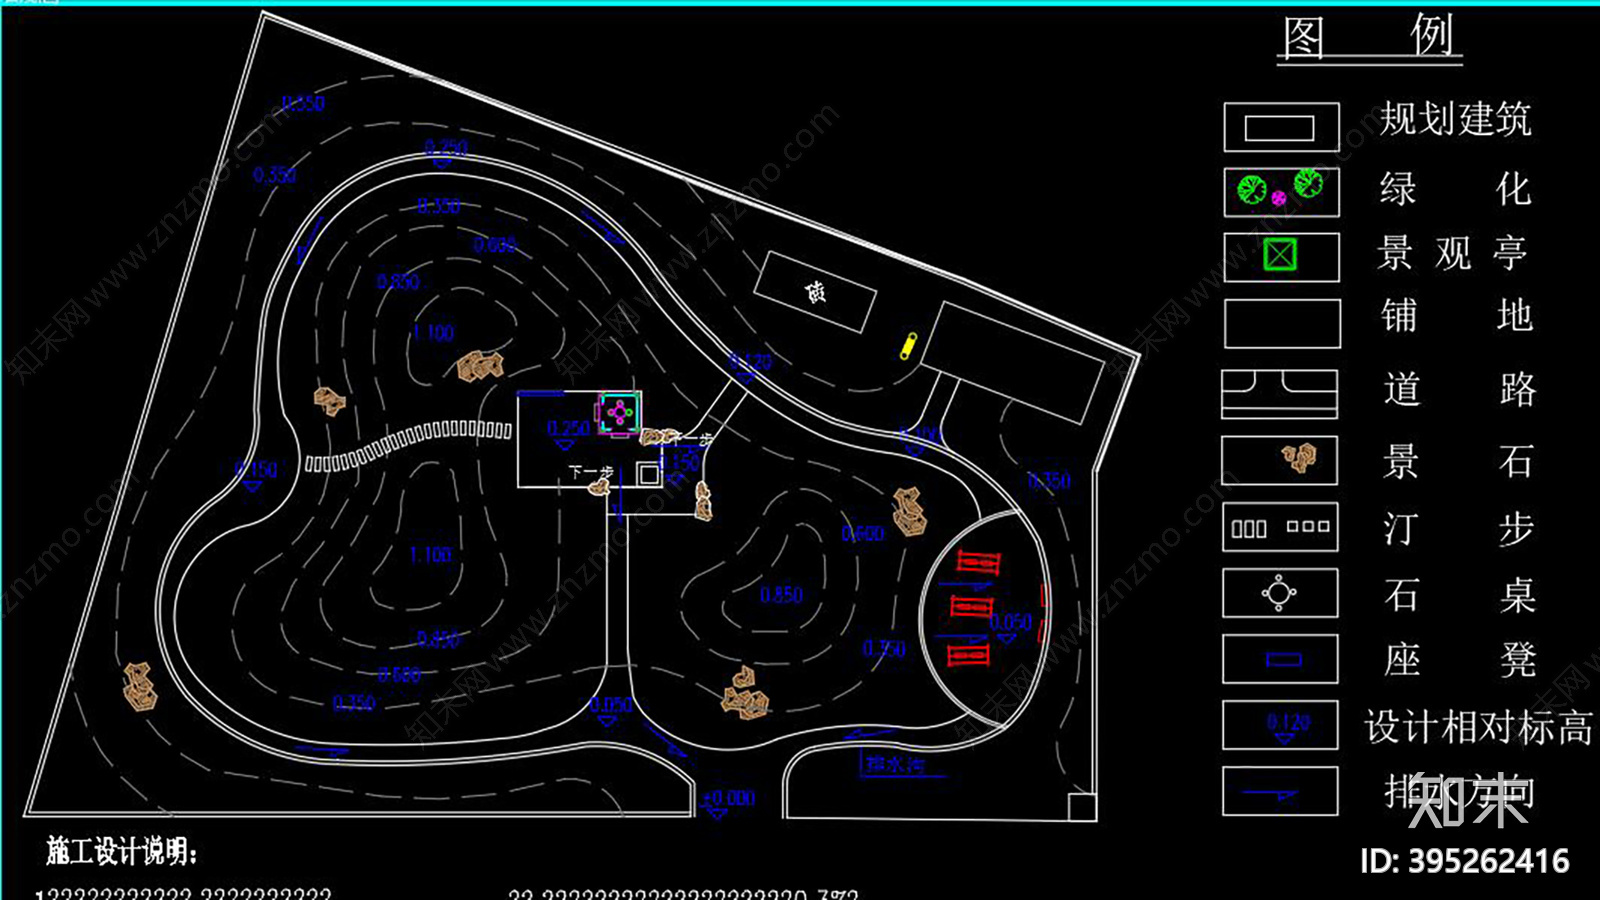The height and width of the screenshot is (900, 1600).
Task: Click the 图例 legend title
Action: [1369, 38]
